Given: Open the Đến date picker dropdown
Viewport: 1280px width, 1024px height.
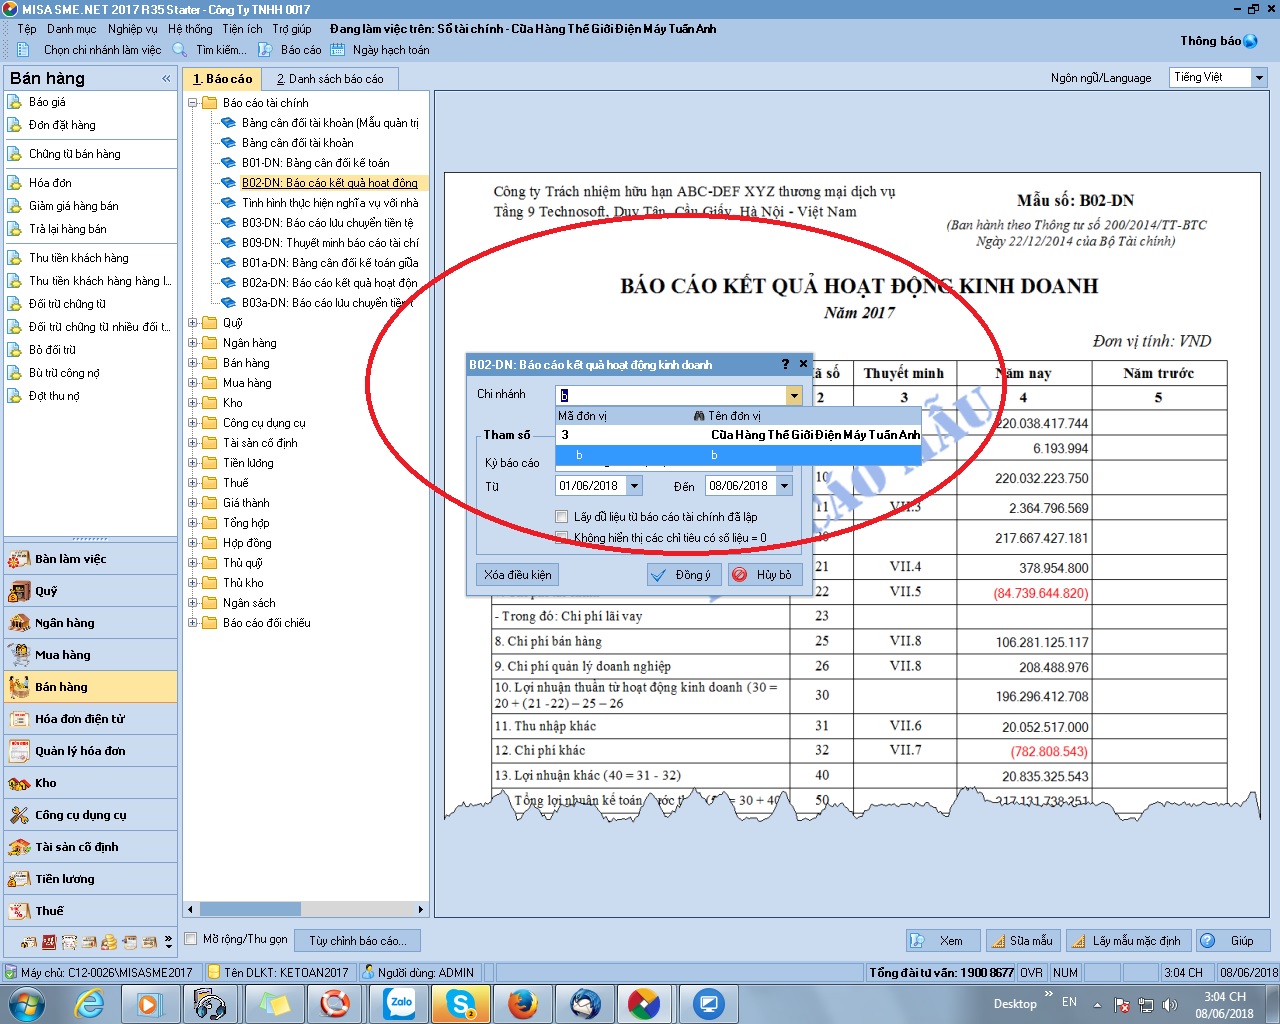Looking at the screenshot, I should (784, 486).
